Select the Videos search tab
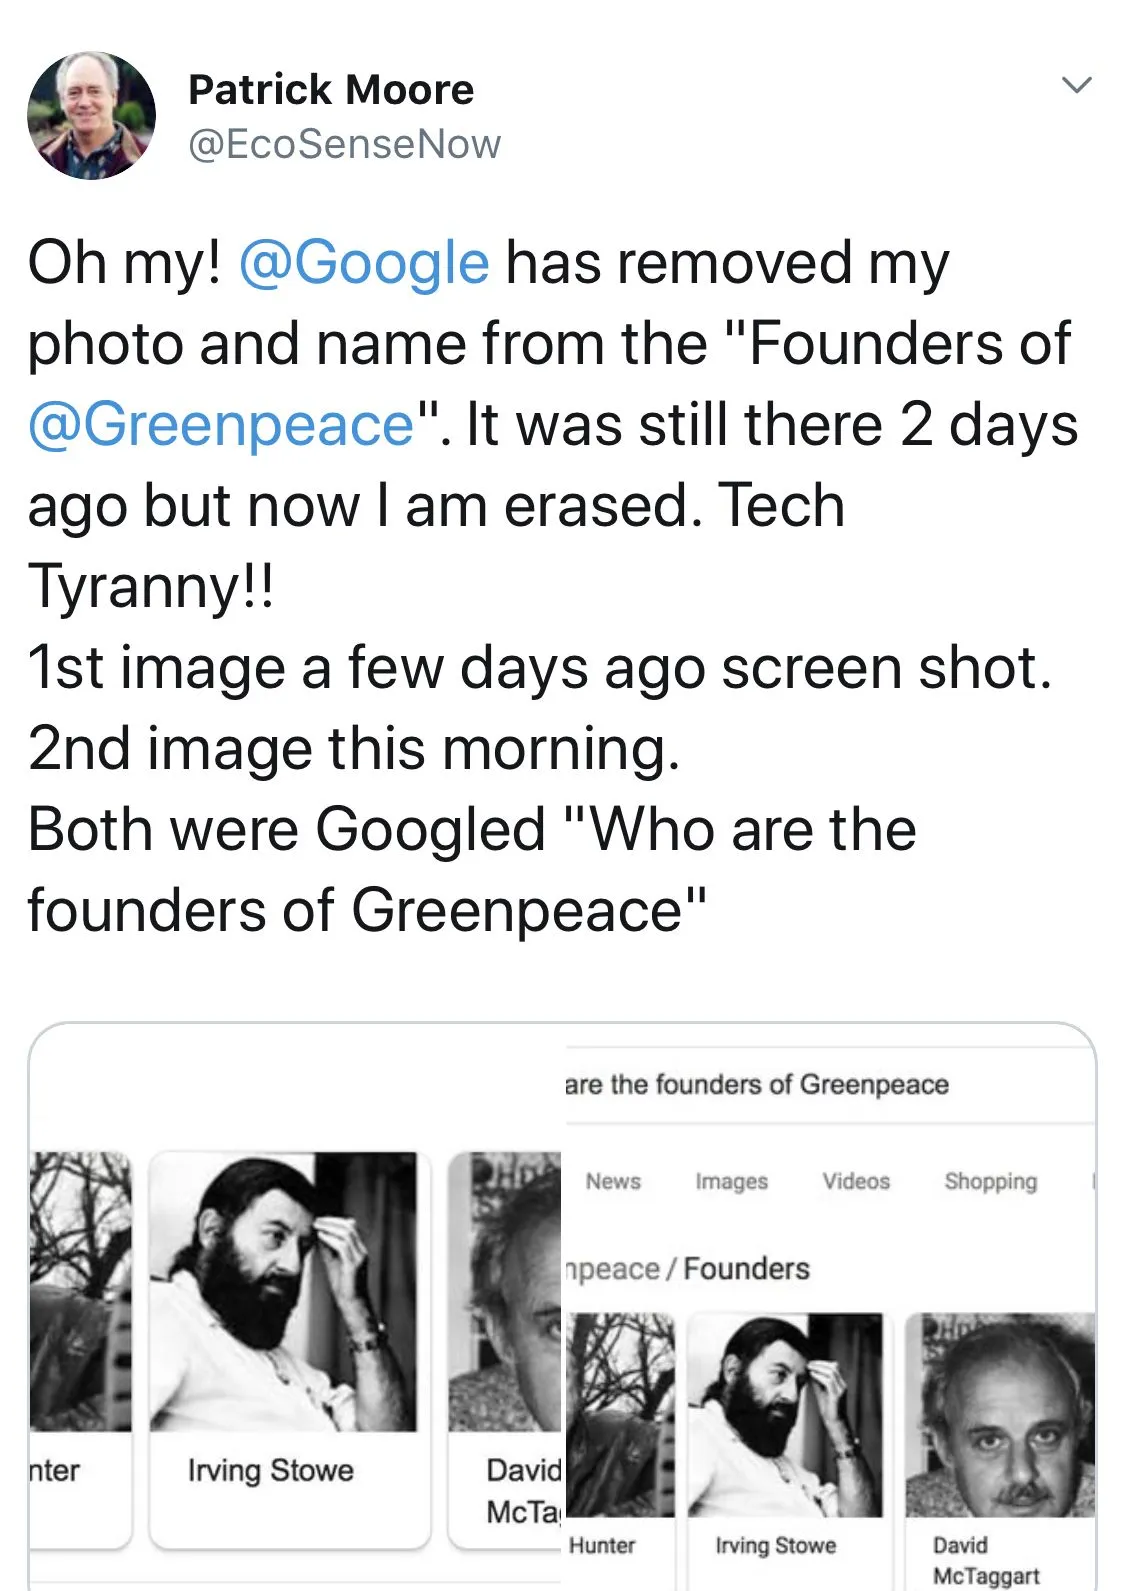1125x1591 pixels. (856, 1181)
